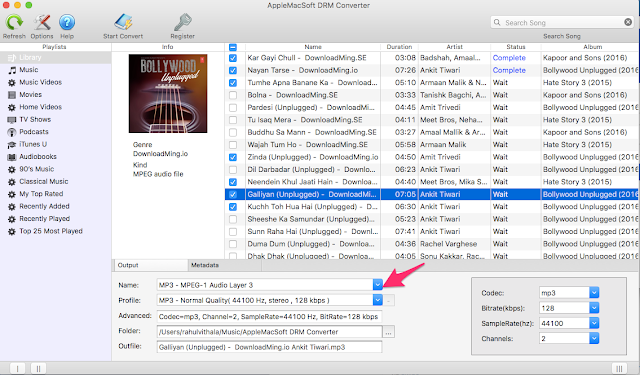Viewport: 640px width, 375px height.
Task: Clear the Search Song field
Action: tap(628, 22)
